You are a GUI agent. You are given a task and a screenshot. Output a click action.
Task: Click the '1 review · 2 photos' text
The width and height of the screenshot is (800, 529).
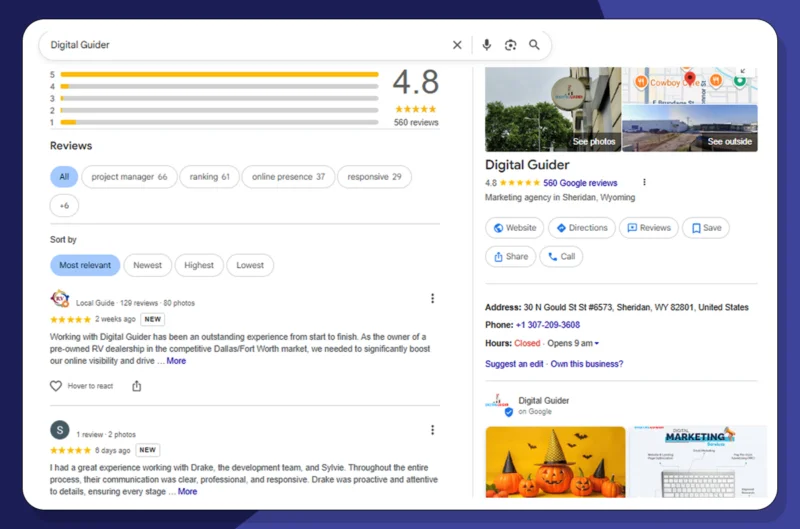pos(106,435)
